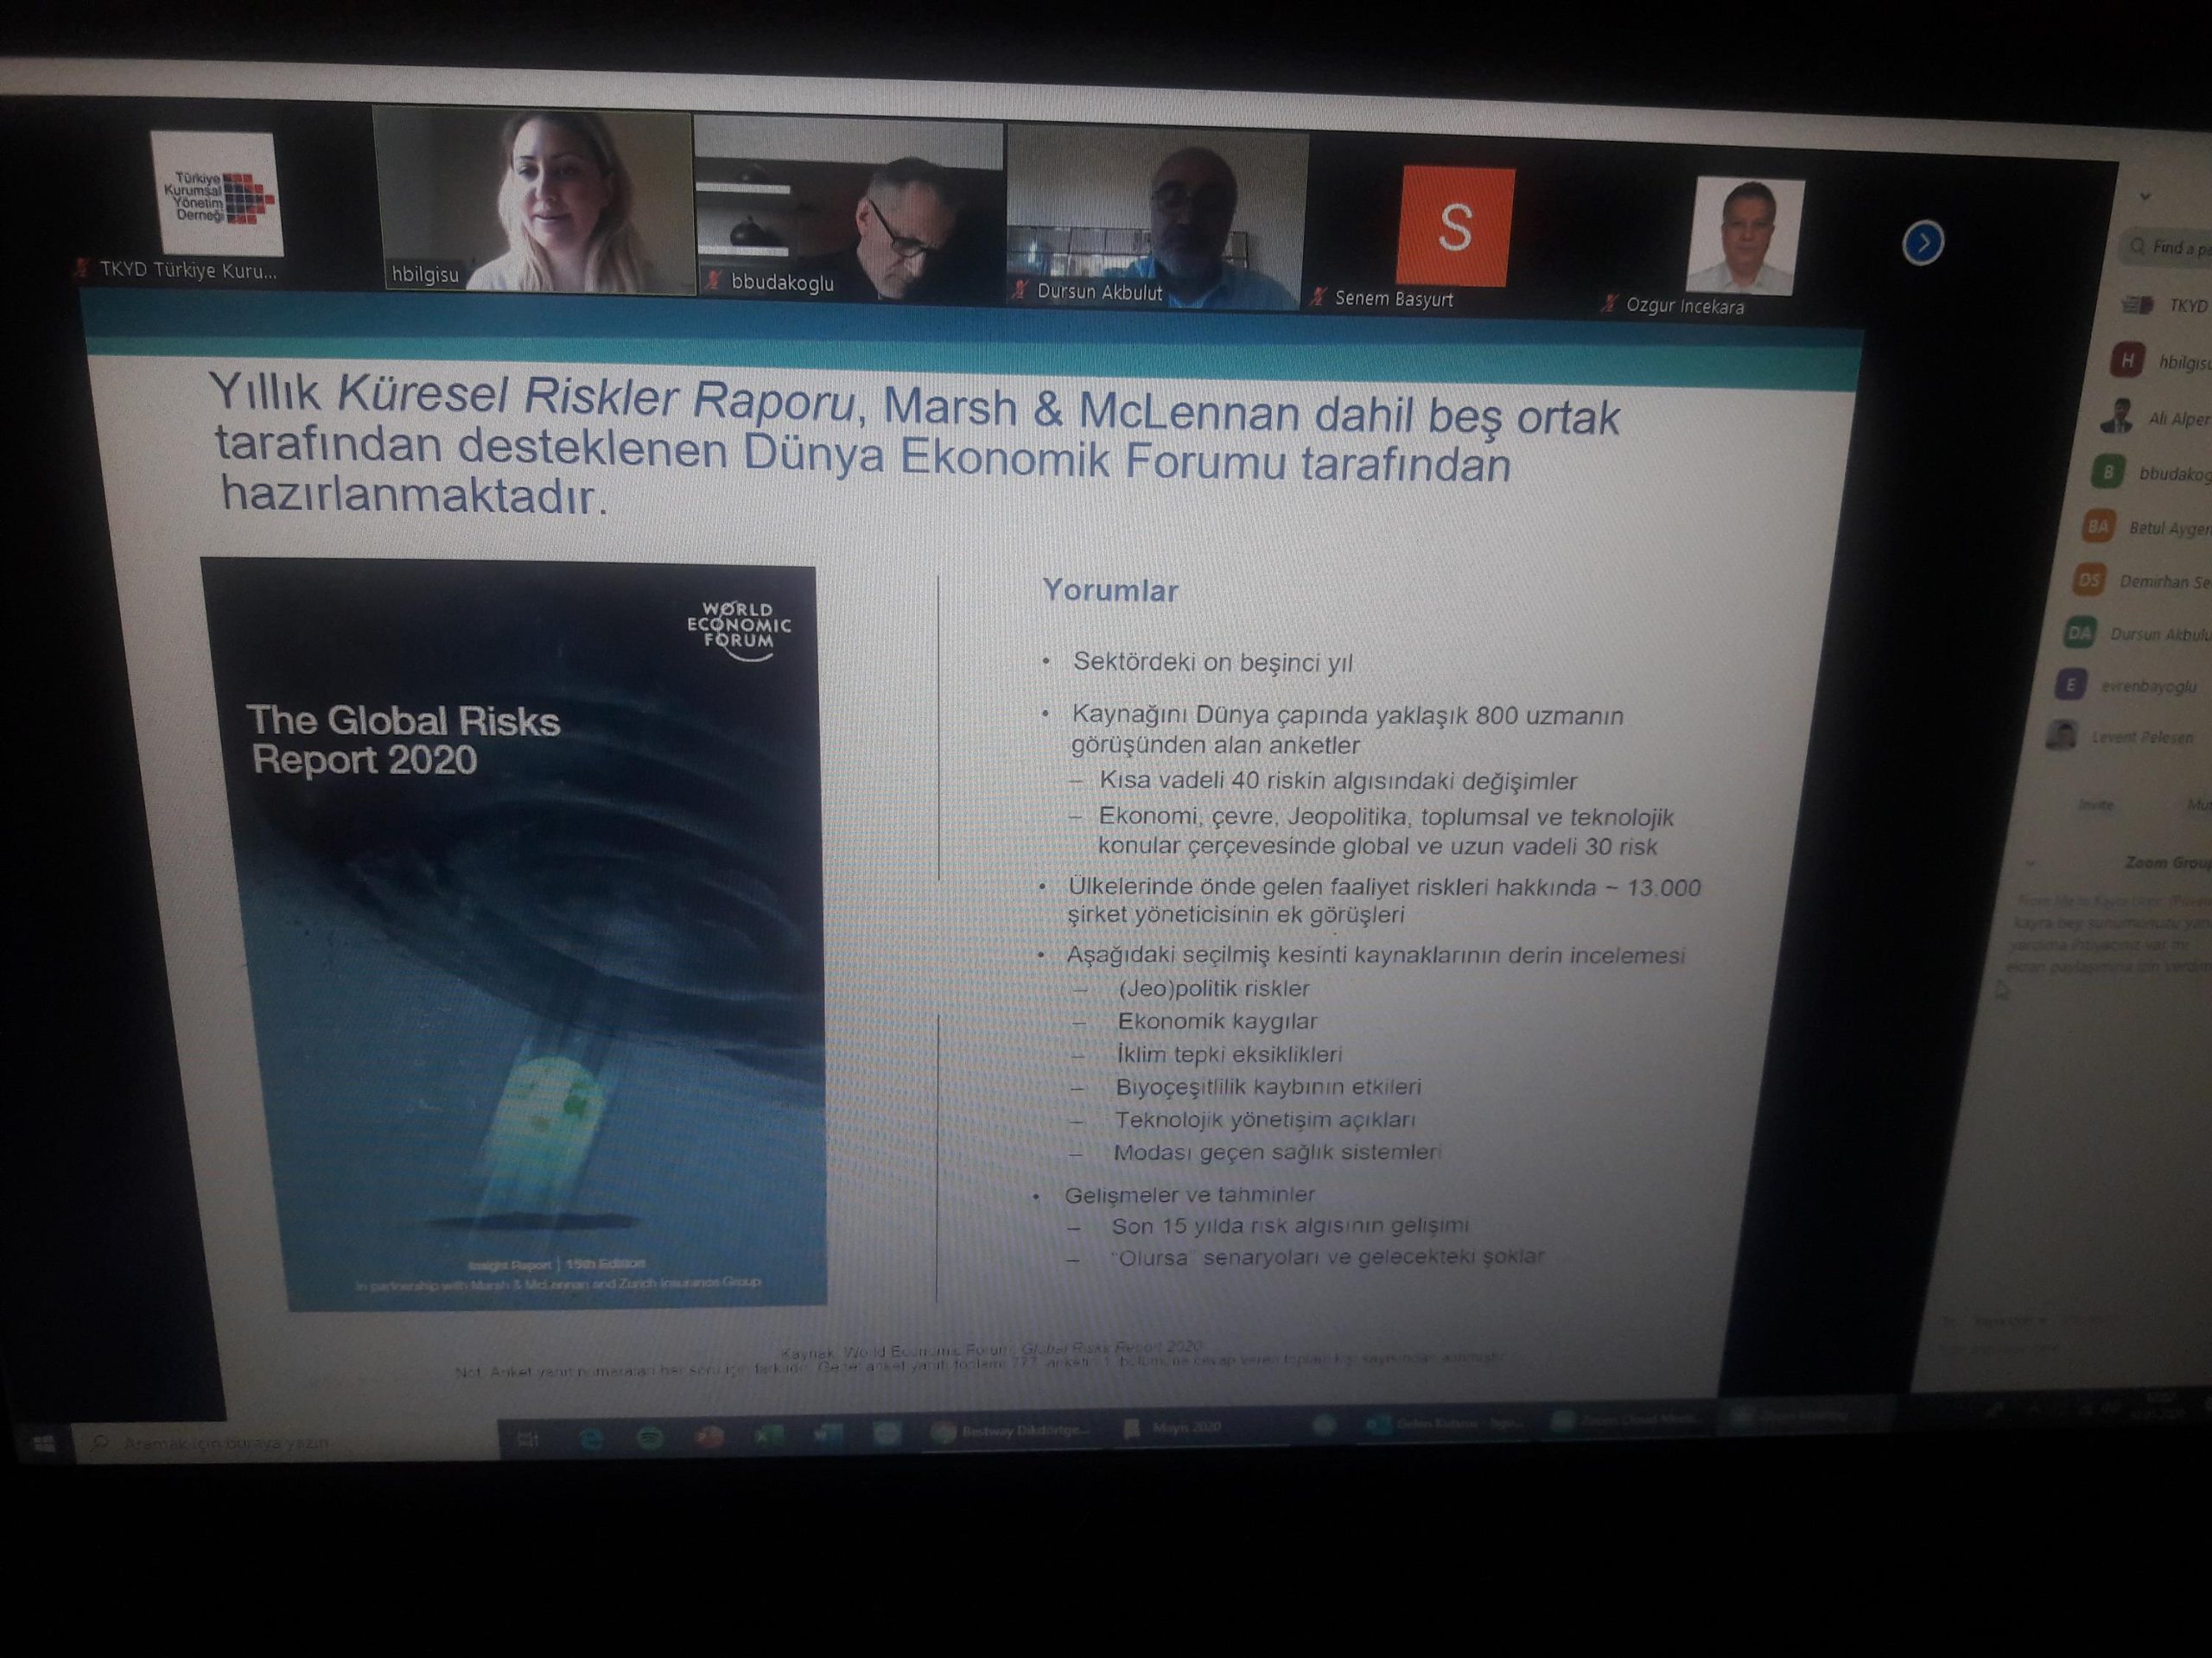Select hbilgisu's red H avatar in participants list
2212x1658 pixels.
(x=2126, y=360)
